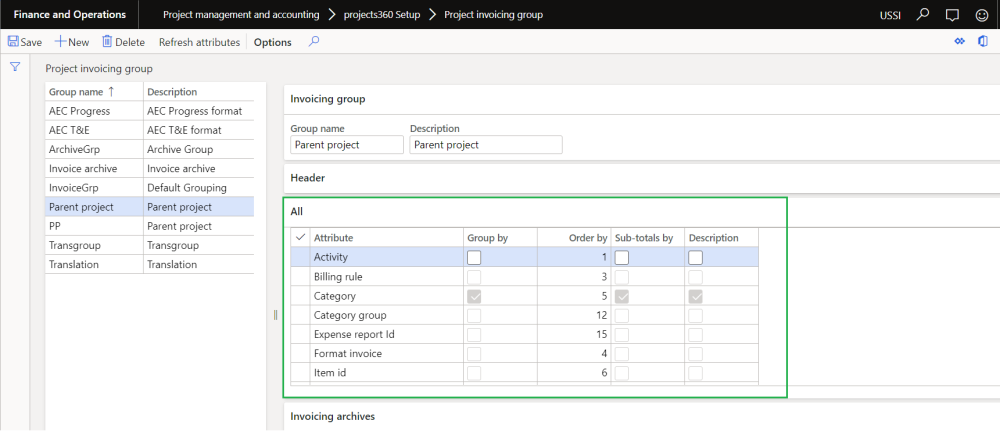This screenshot has width=1000, height=435.
Task: Click the search magnifier in the action bar
Action: pos(314,42)
